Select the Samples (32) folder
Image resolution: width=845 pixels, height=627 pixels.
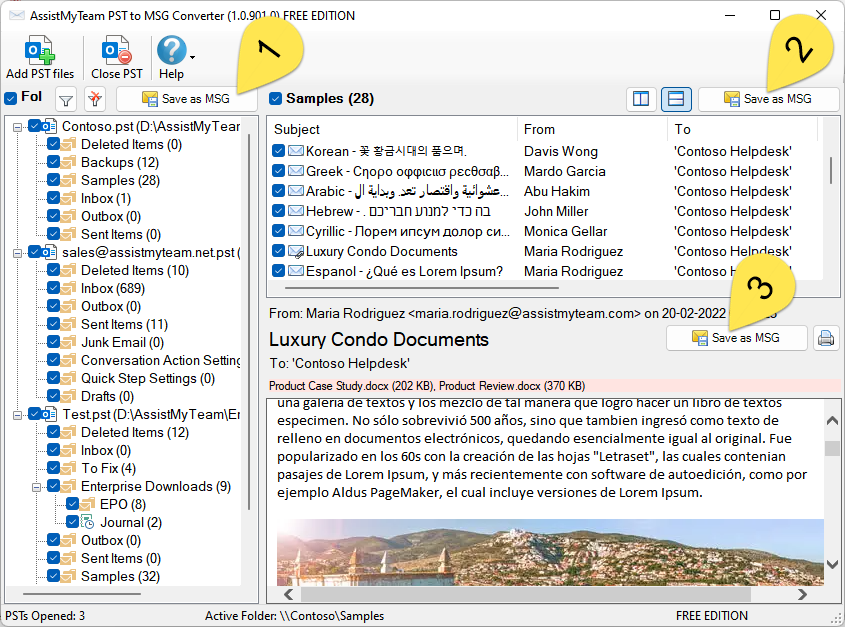coord(120,576)
